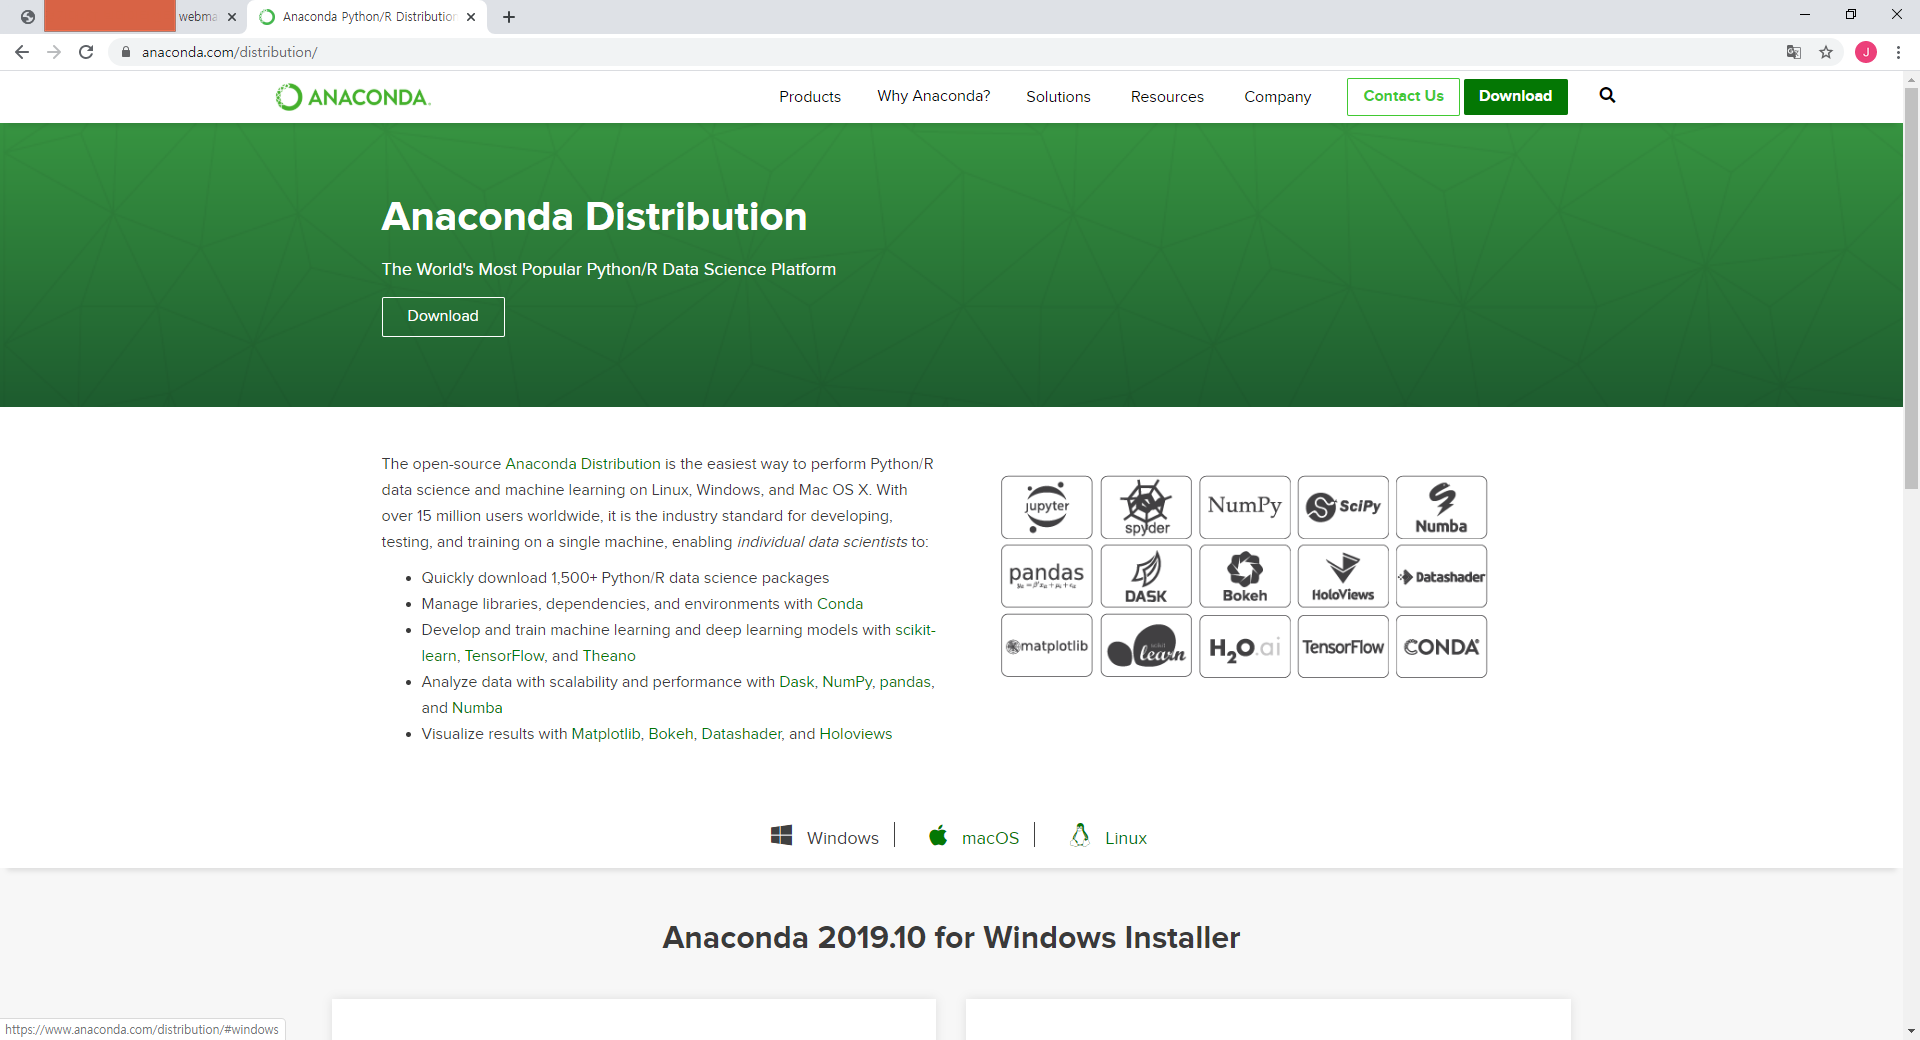
Task: Open the Products menu
Action: (x=810, y=97)
